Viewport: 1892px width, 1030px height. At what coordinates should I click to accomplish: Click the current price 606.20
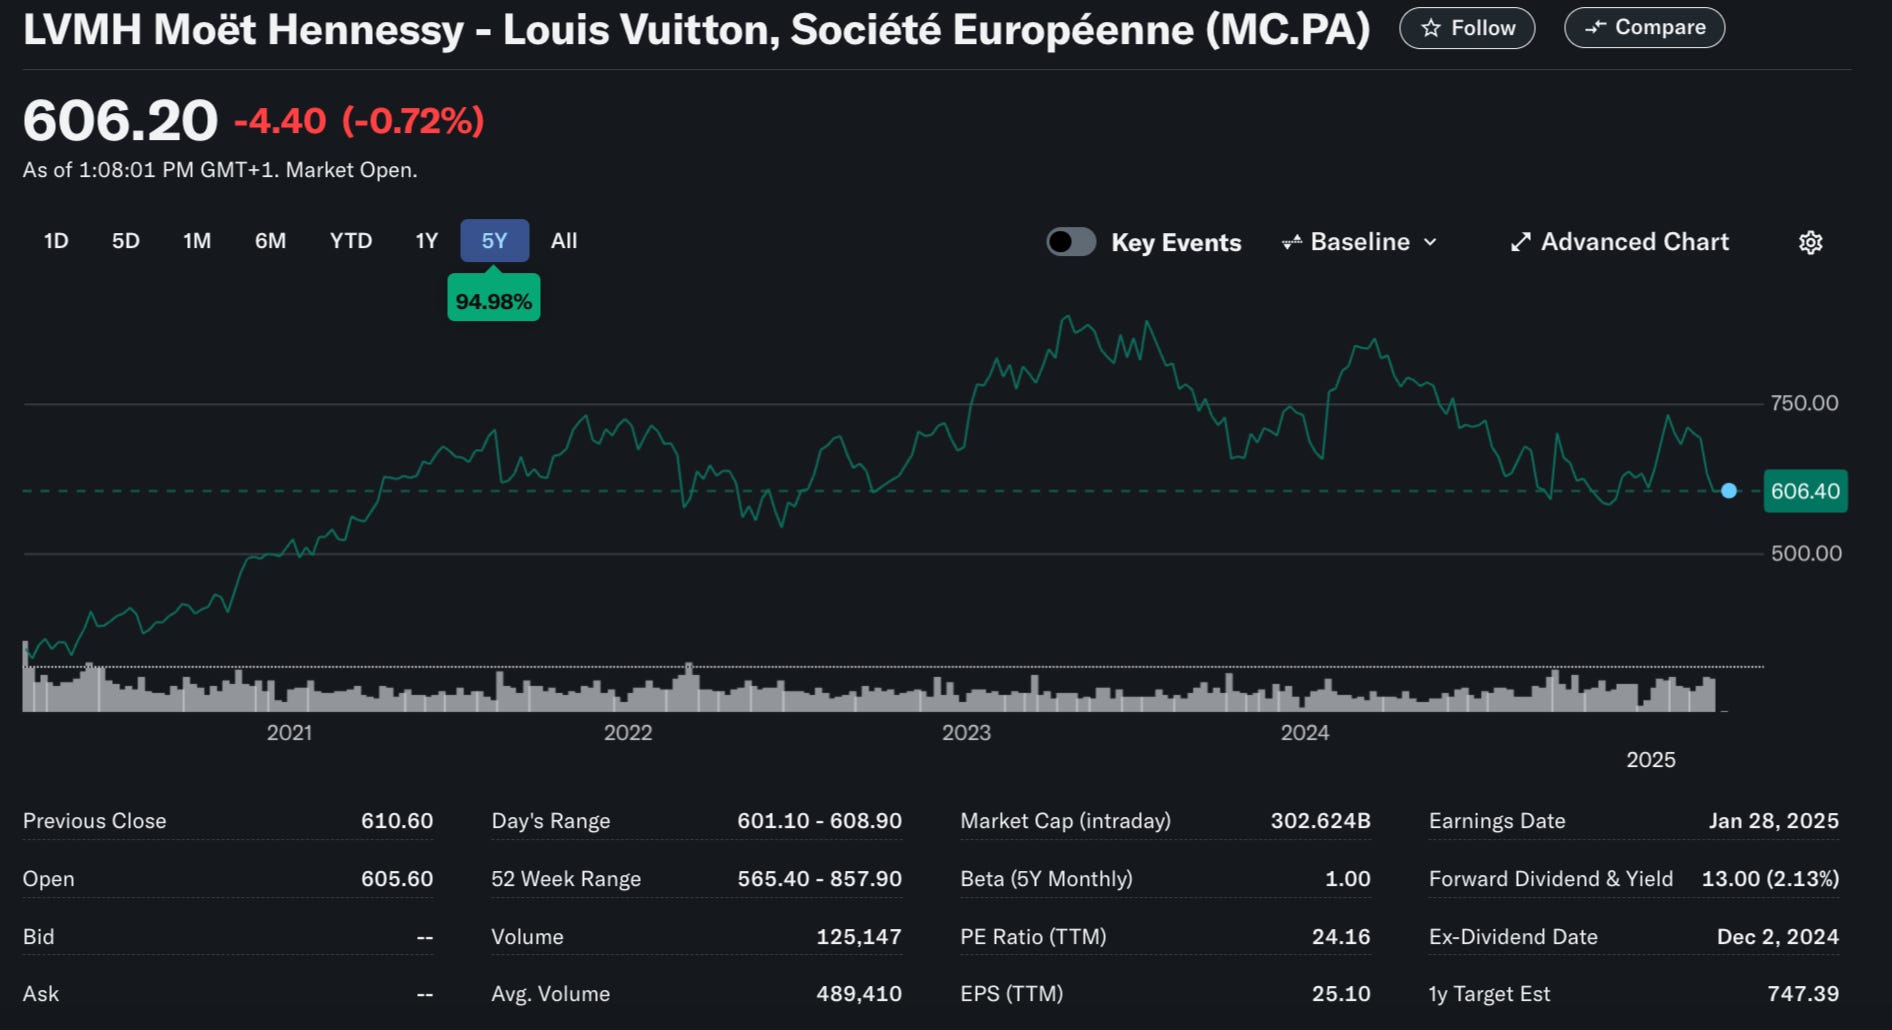click(x=120, y=121)
